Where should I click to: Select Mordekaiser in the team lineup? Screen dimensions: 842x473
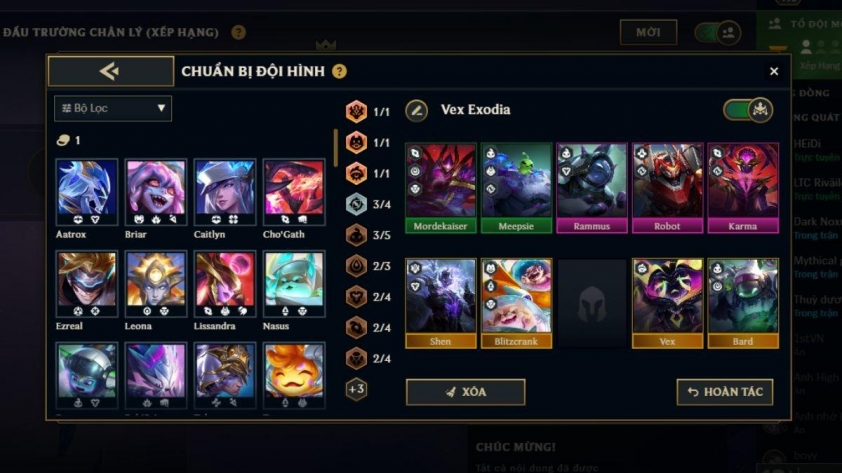[x=440, y=188]
